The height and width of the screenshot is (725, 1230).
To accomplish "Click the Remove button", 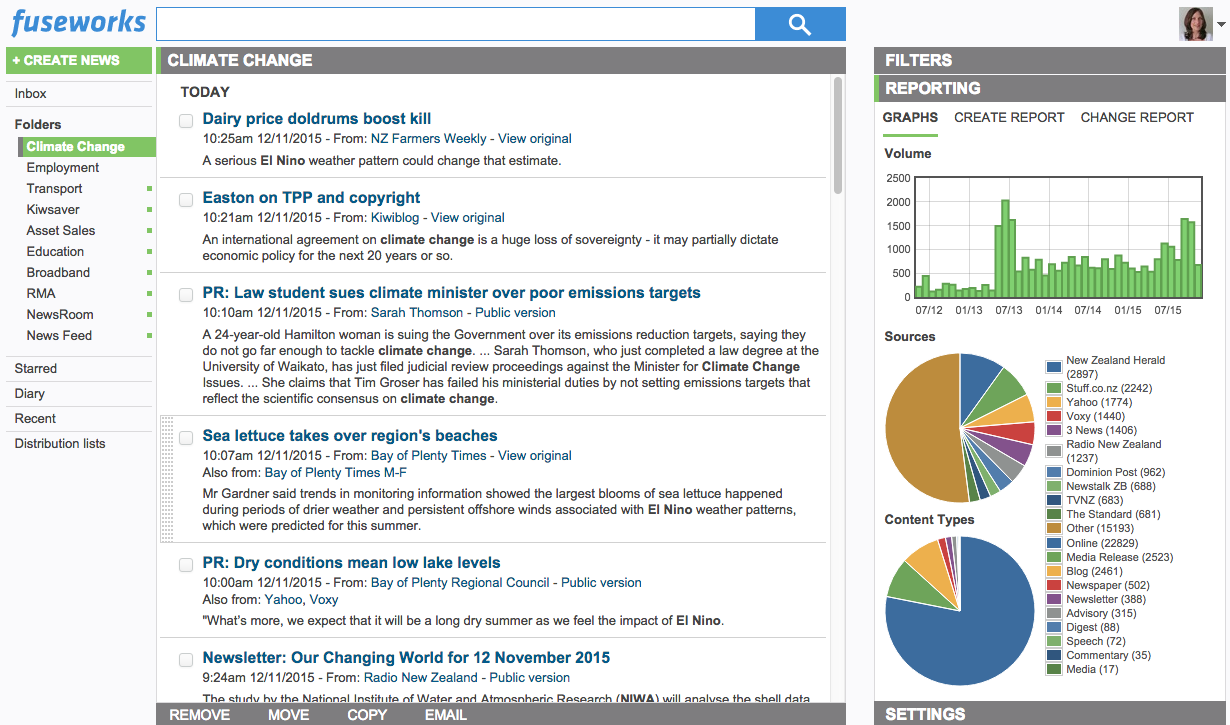I will coord(200,715).
